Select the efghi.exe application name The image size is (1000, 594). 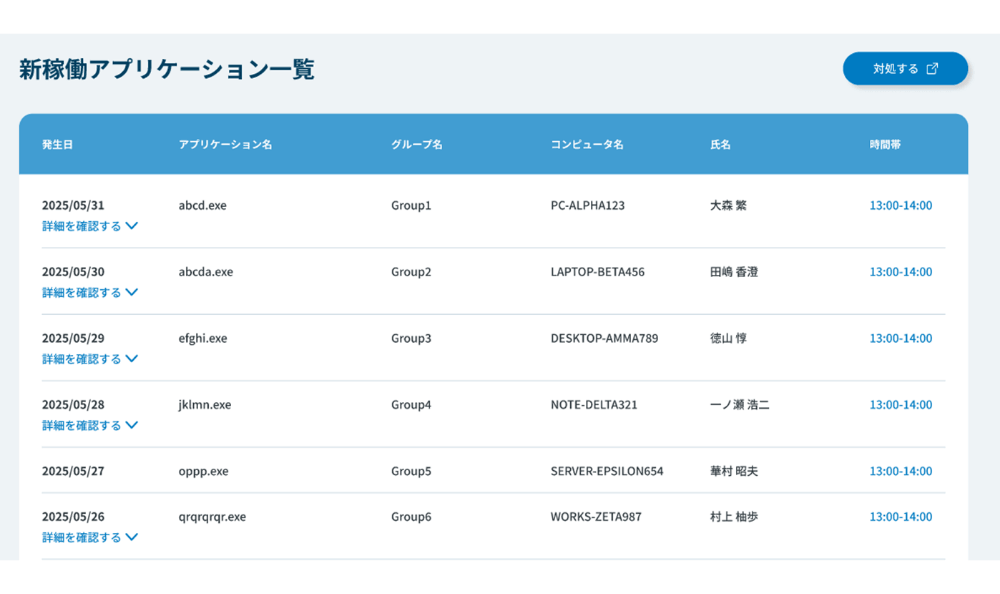pos(203,338)
